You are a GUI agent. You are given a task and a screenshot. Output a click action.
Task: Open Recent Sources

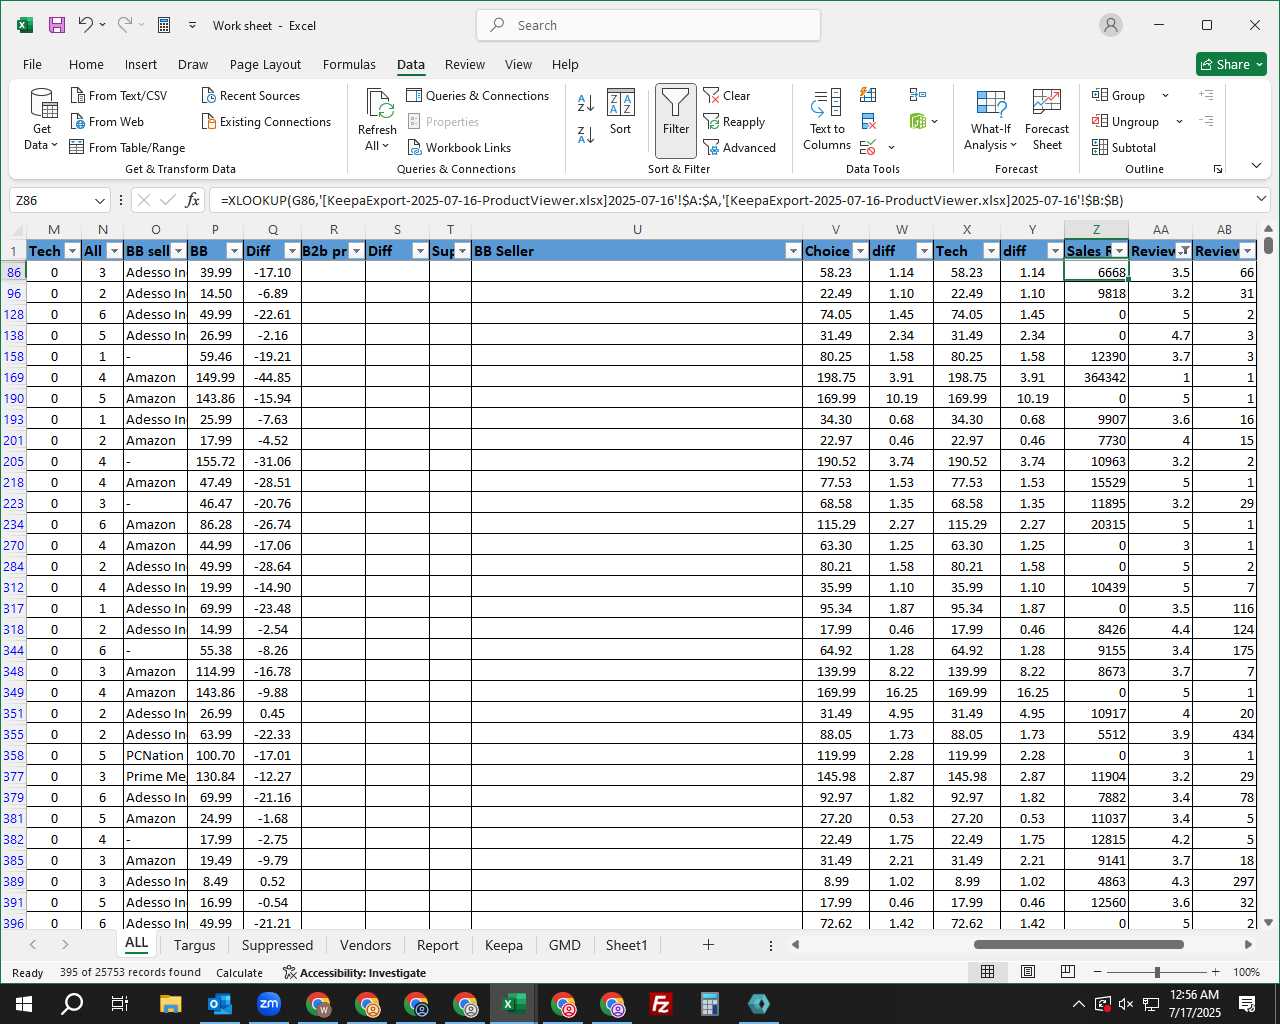tap(250, 96)
